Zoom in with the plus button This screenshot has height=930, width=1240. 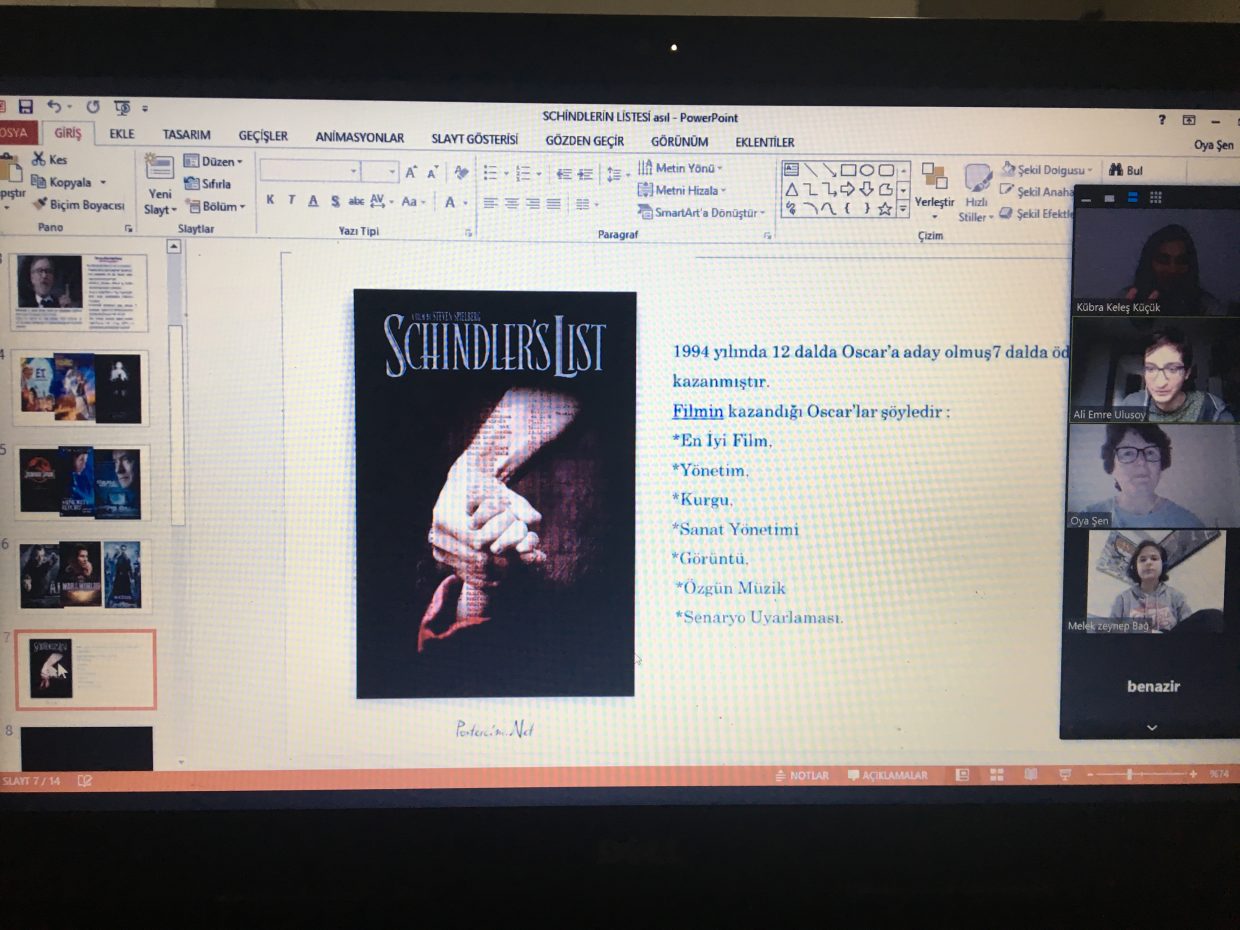[x=1193, y=774]
